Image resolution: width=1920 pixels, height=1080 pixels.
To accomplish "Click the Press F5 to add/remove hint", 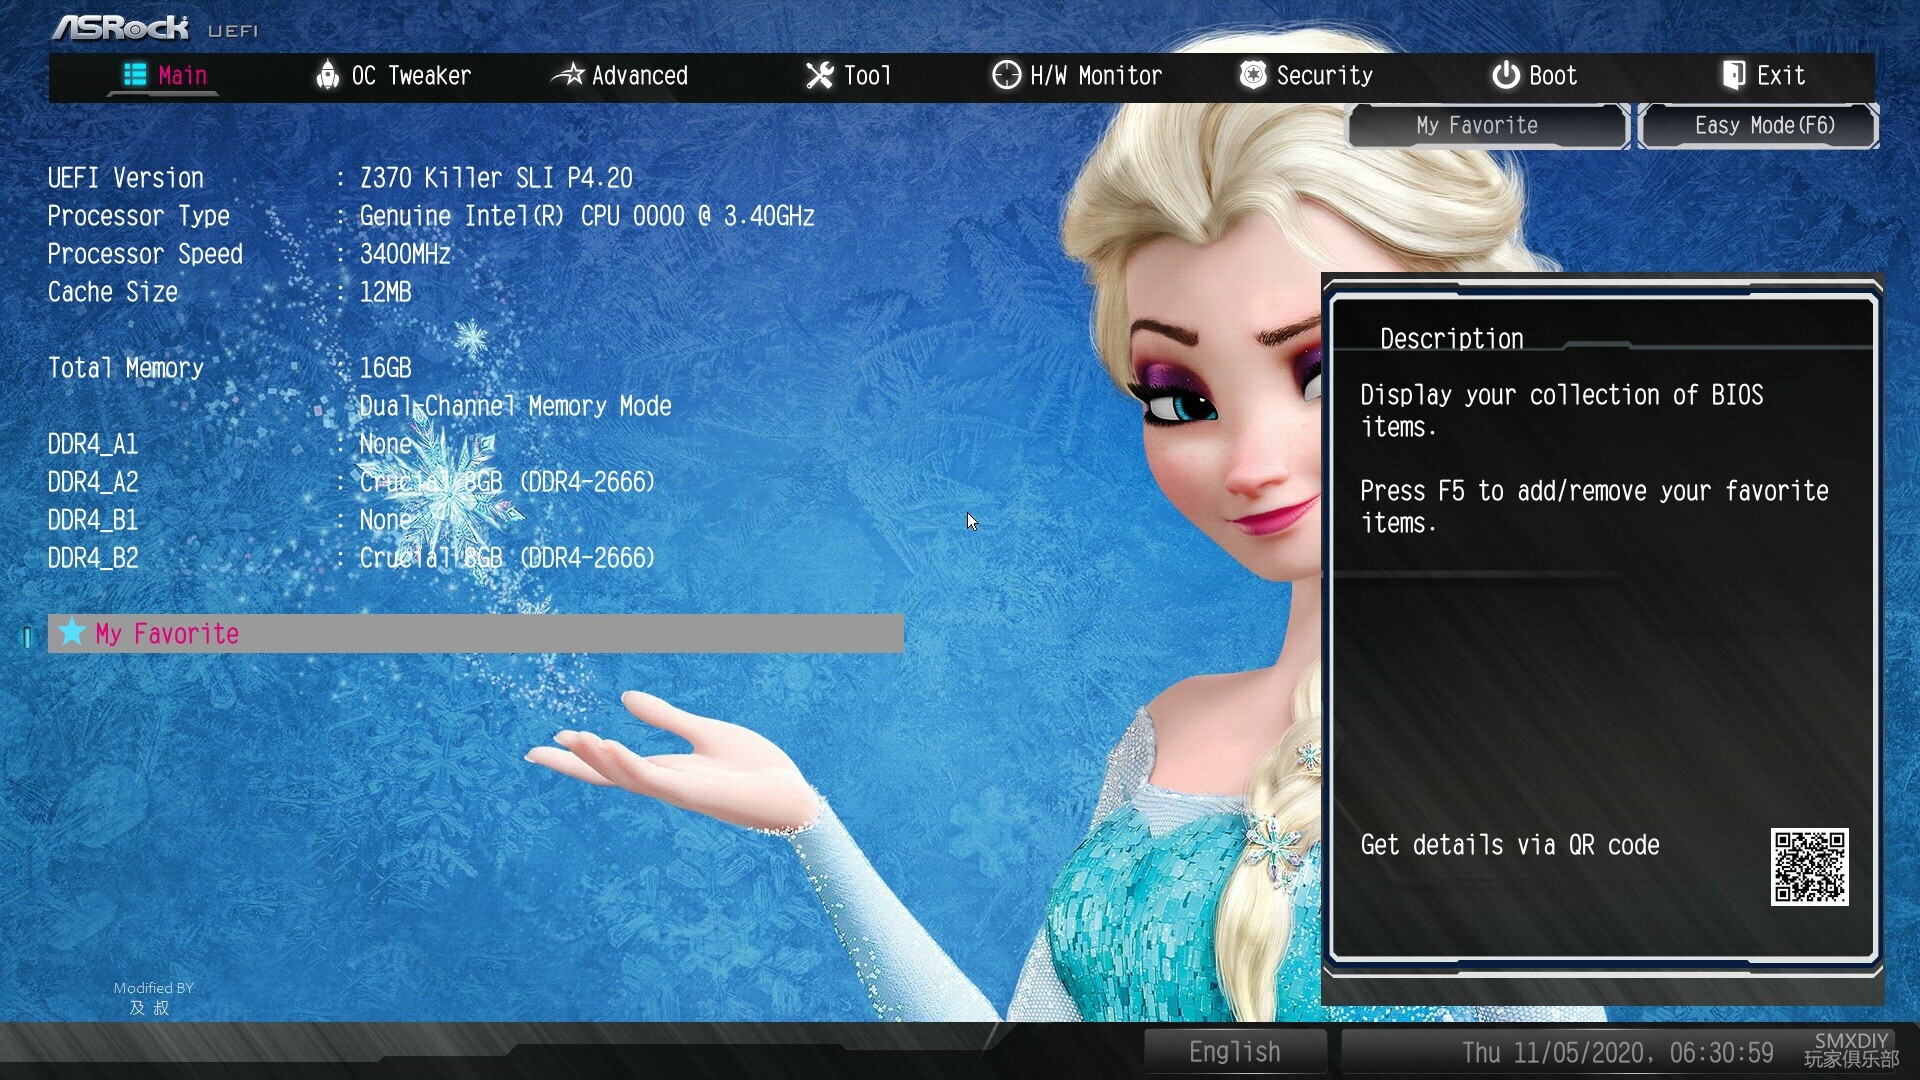I will pyautogui.click(x=1594, y=507).
